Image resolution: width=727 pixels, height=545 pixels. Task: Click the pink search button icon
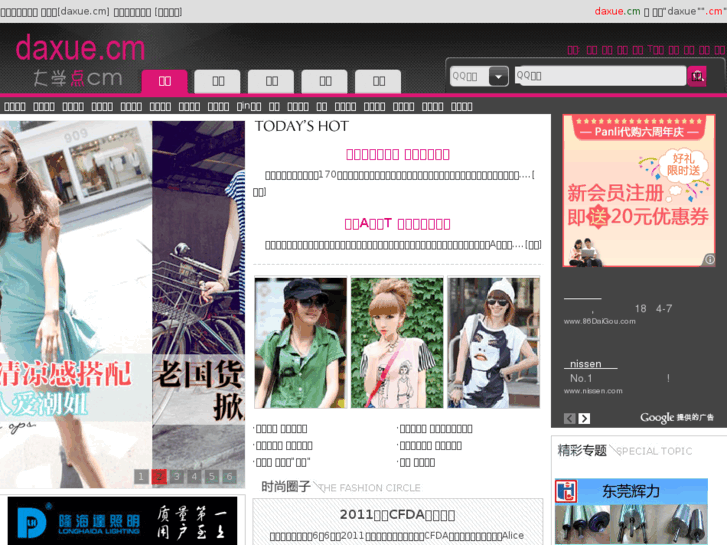[x=697, y=76]
